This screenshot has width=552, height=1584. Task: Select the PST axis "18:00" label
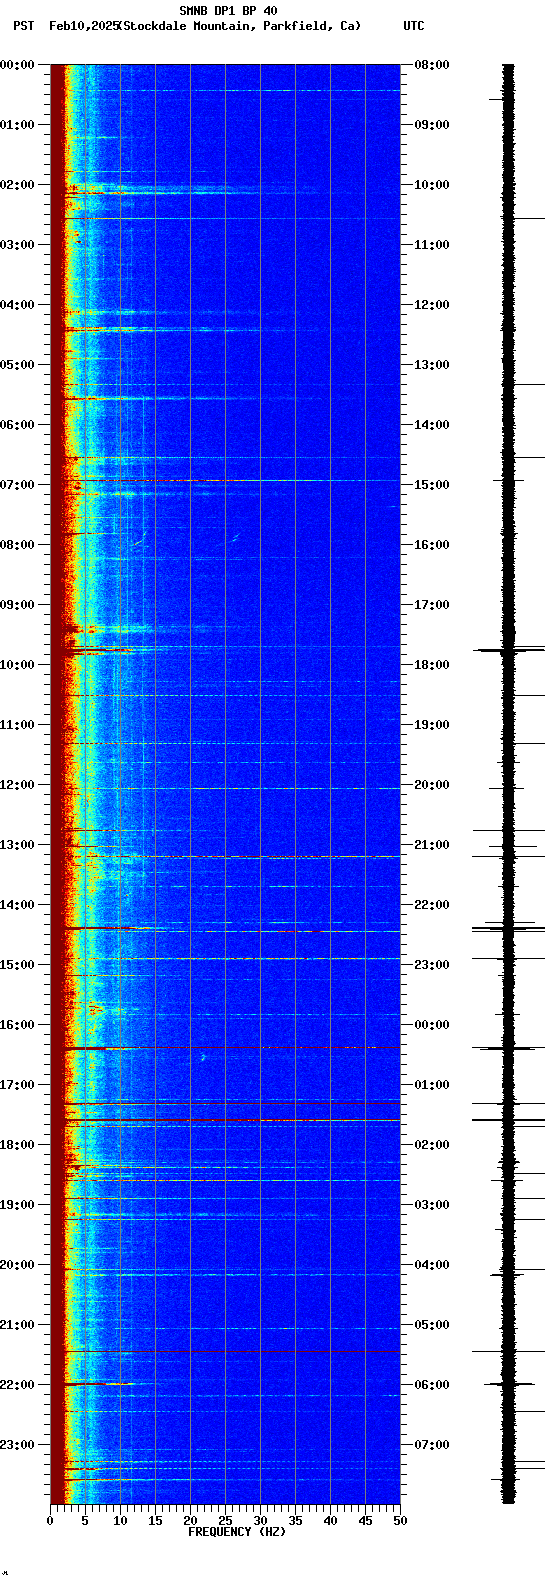17,1145
